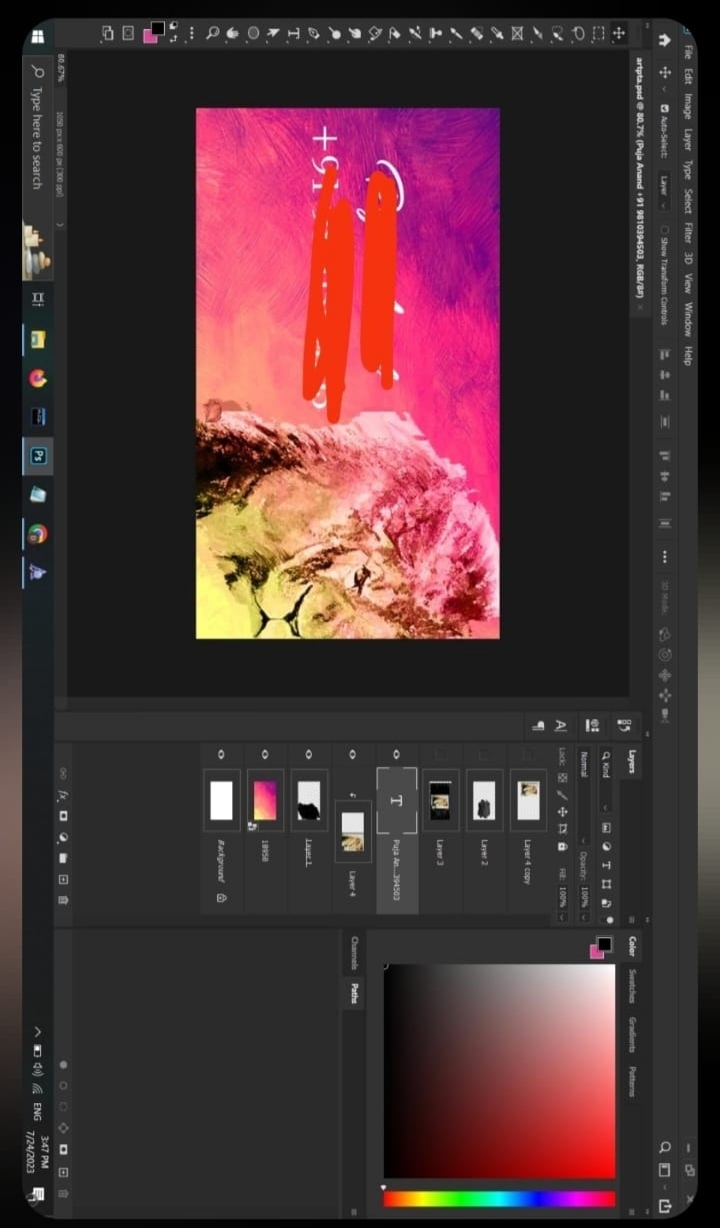Click the layer effects fx icon
720x1228 pixels.
(x=63, y=797)
